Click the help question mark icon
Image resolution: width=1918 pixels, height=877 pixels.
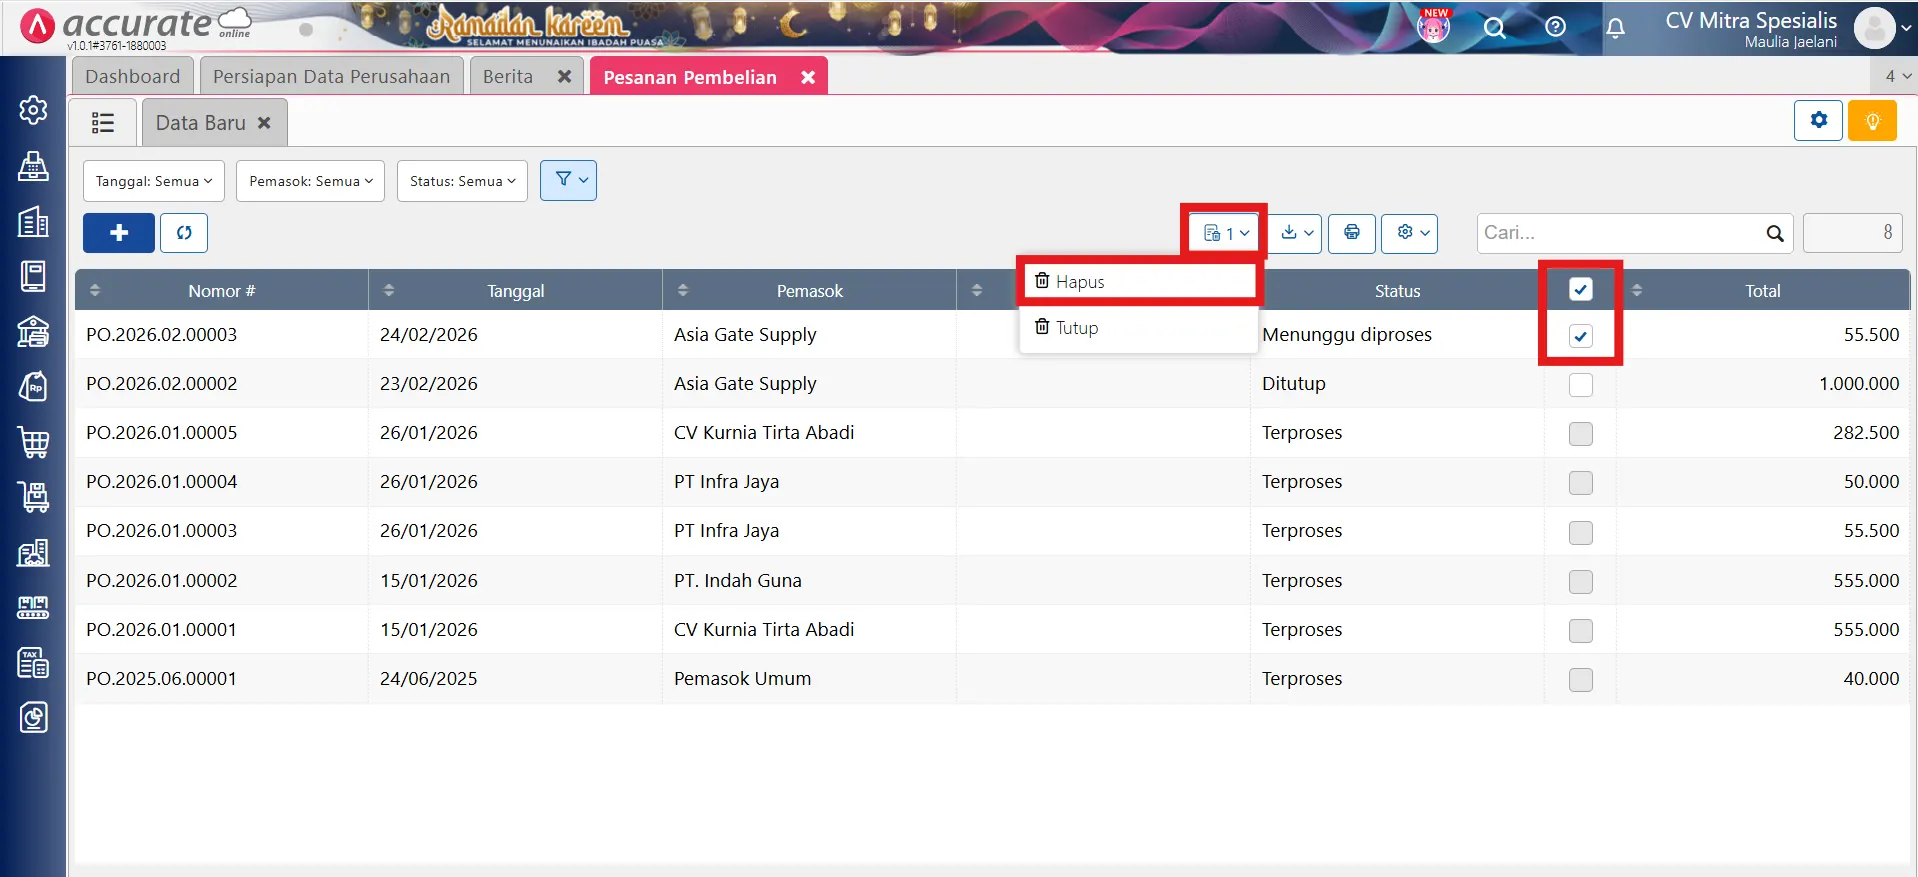1555,27
